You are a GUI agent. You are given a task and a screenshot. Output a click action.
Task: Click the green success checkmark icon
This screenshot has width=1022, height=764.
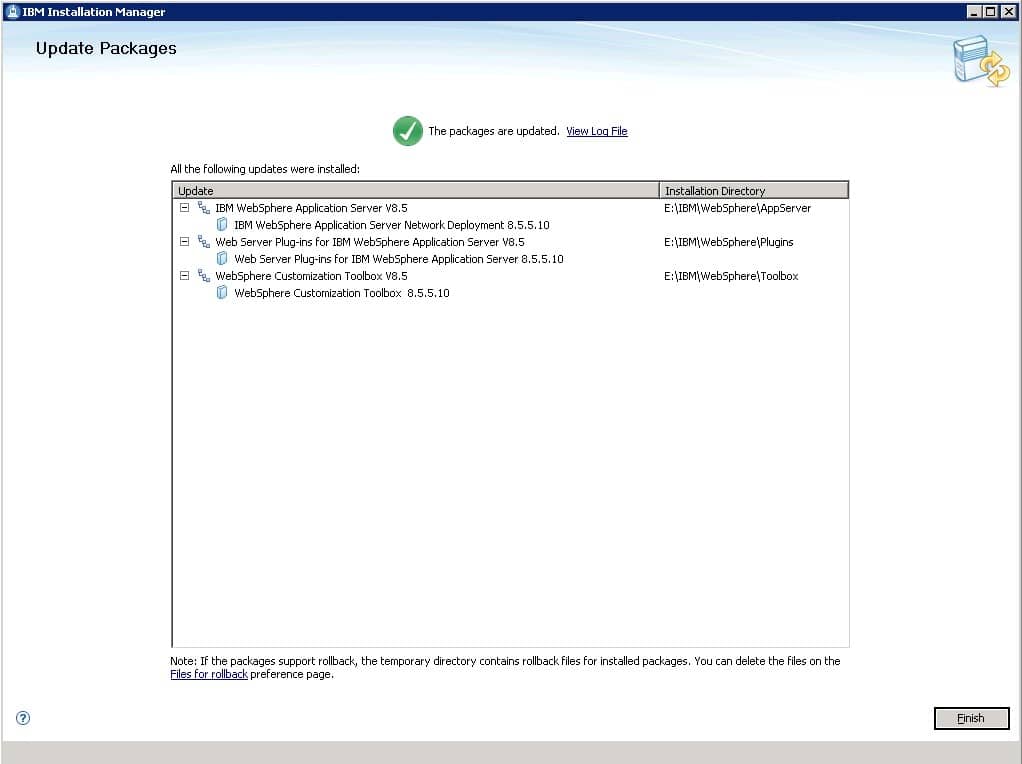click(x=408, y=131)
